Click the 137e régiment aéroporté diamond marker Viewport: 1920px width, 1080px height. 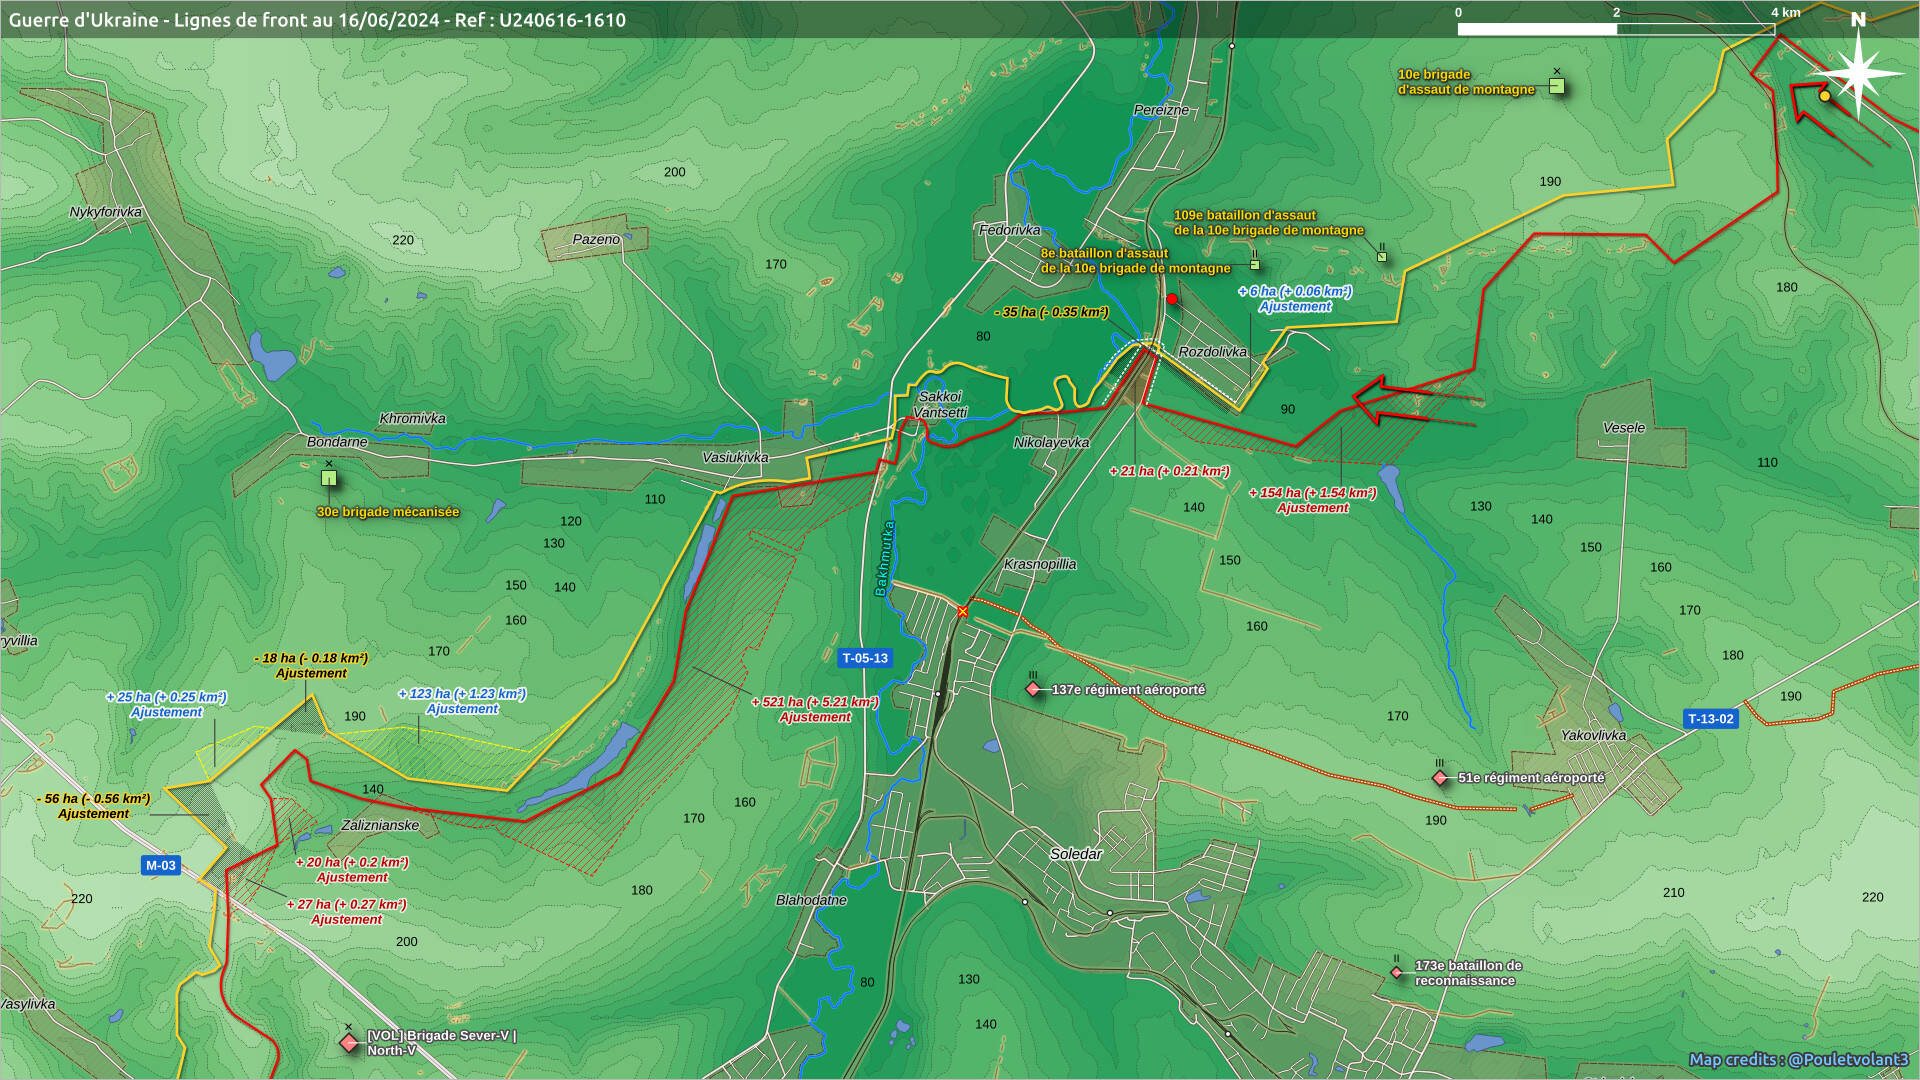click(x=1033, y=689)
